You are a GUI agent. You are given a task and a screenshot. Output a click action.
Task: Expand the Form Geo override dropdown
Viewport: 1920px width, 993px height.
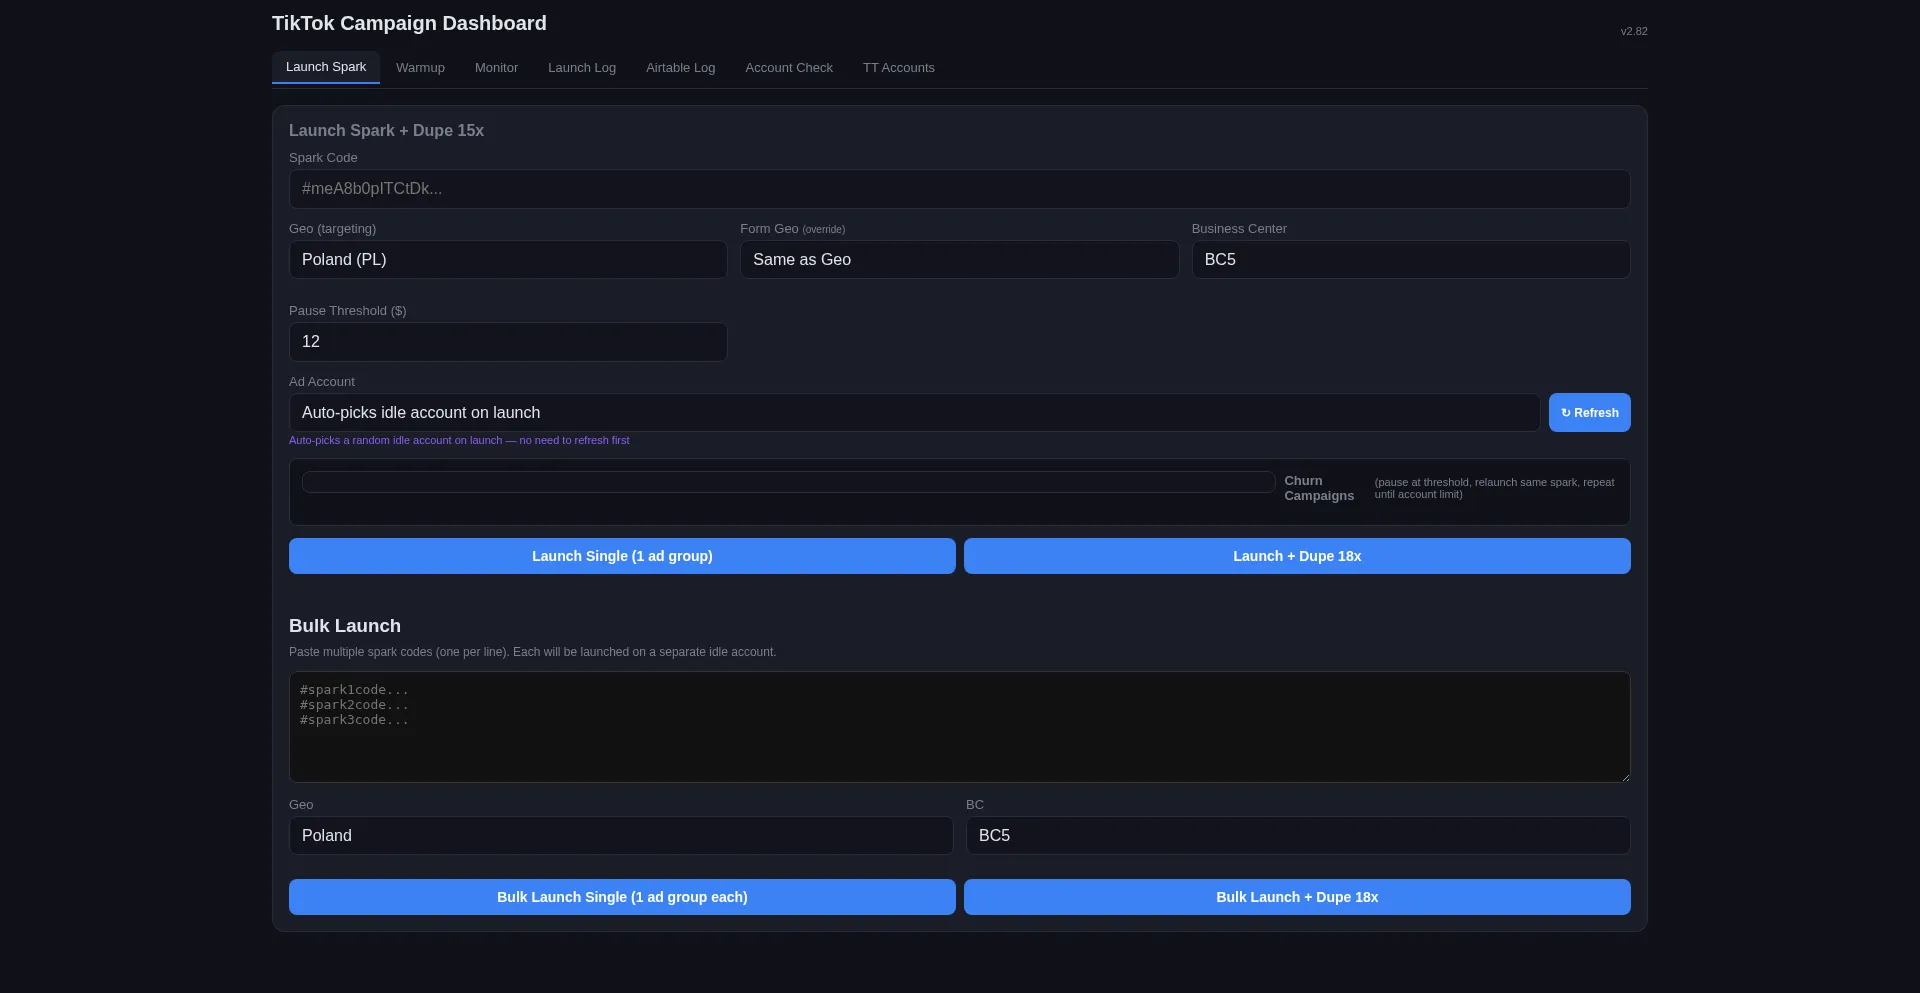click(x=959, y=260)
